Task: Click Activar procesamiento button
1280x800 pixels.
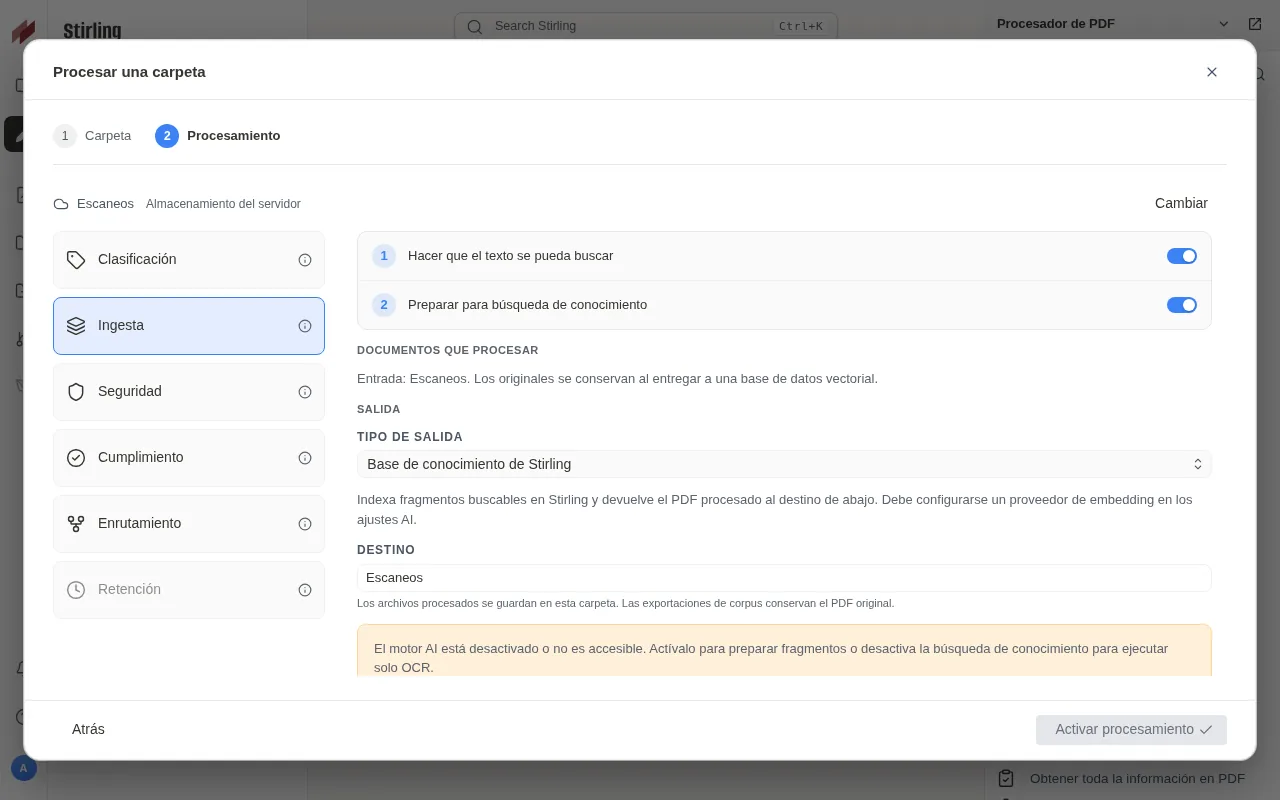Action: [x=1131, y=730]
